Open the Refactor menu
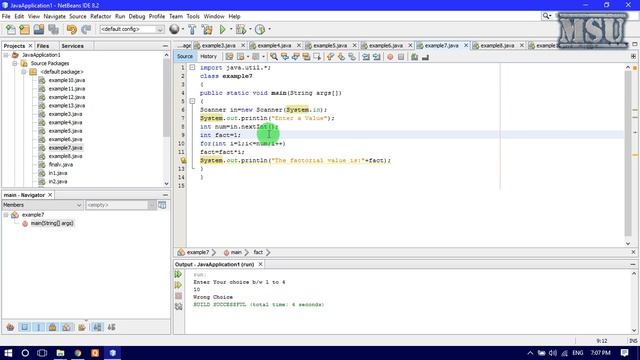The height and width of the screenshot is (360, 640). [x=100, y=16]
